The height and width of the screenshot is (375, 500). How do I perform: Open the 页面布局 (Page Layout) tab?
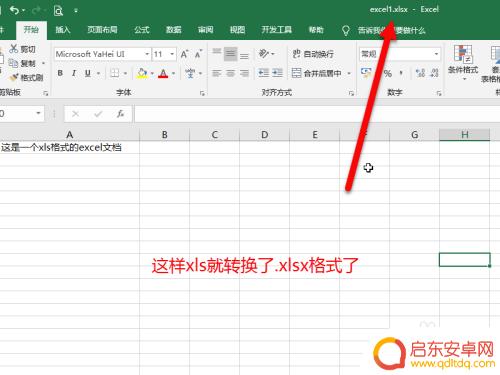[x=102, y=30]
